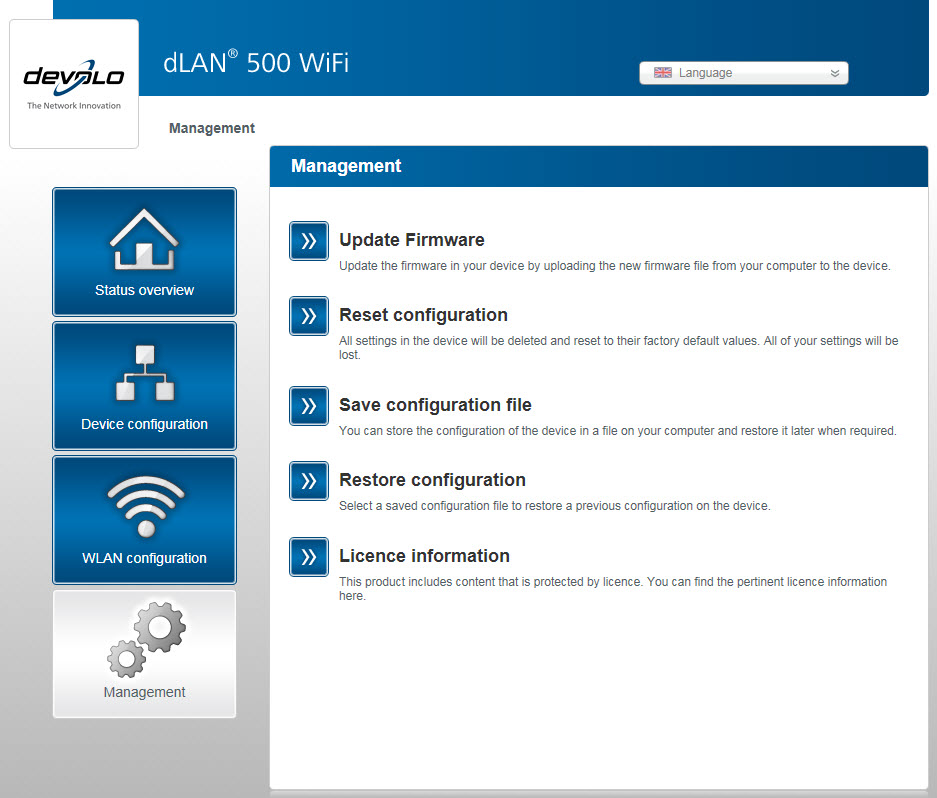Screen dimensions: 937x798
Task: Click the Management breadcrumb text
Action: point(212,129)
